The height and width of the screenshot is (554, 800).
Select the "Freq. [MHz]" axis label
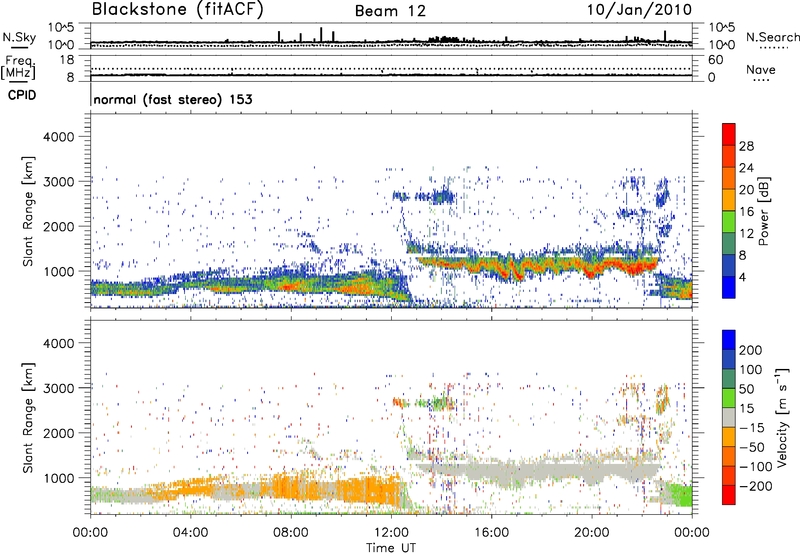click(x=18, y=68)
